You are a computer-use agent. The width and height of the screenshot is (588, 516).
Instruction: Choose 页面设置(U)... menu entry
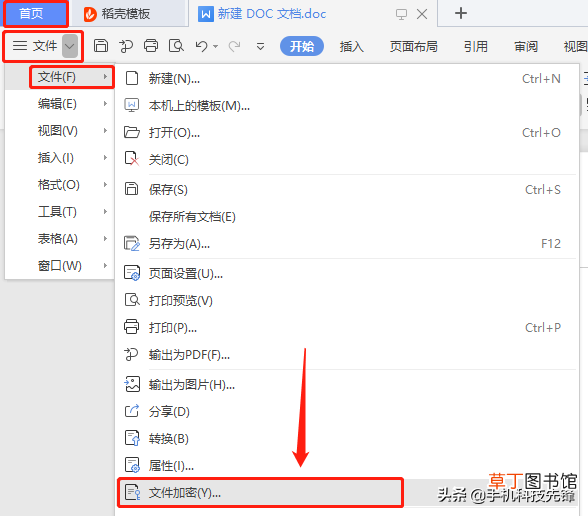click(347, 273)
